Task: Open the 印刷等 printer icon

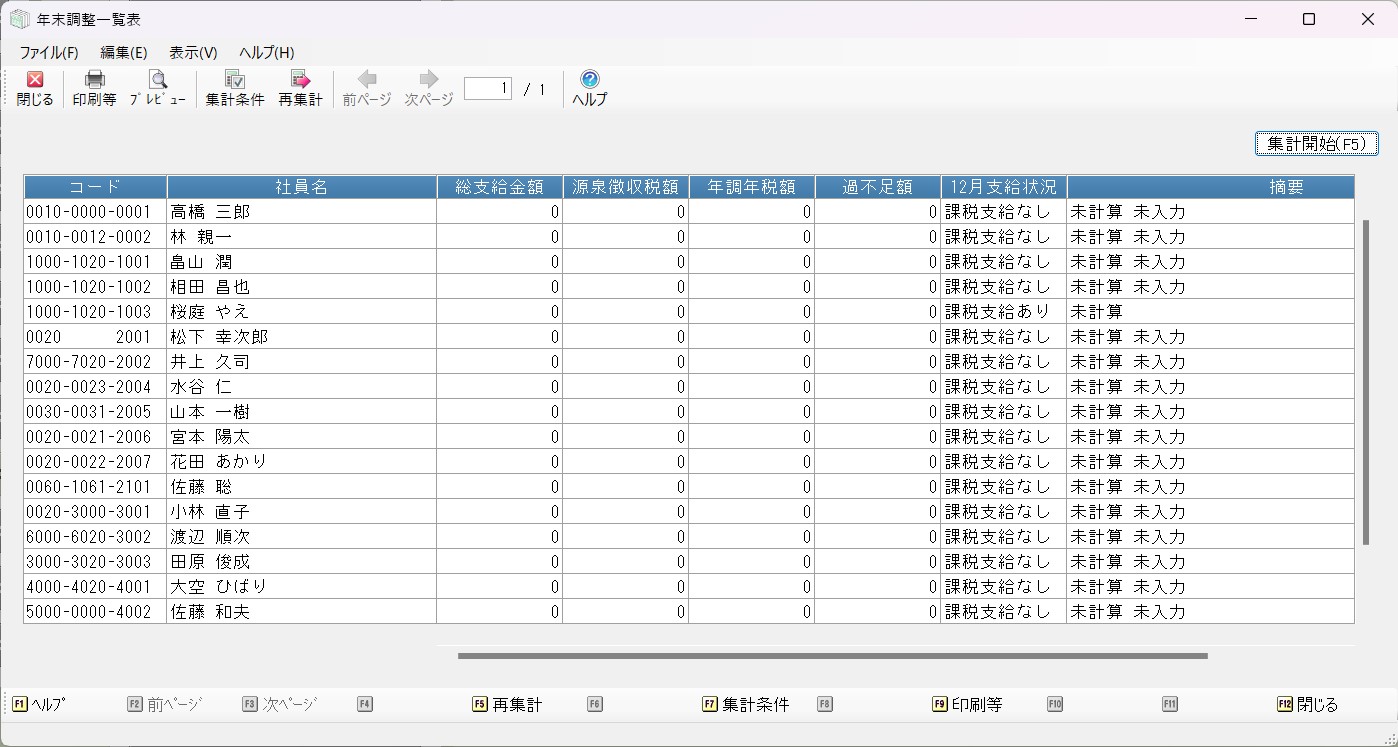Action: click(95, 80)
